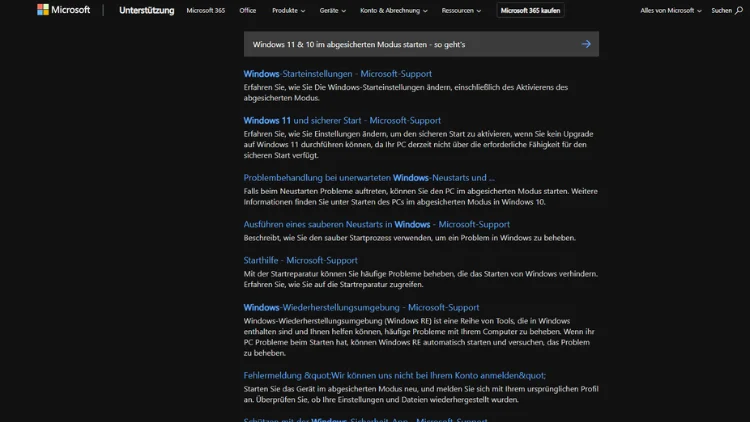Open Ausführen eines sauberen Neustarts link
This screenshot has height=422, width=750.
(376, 224)
